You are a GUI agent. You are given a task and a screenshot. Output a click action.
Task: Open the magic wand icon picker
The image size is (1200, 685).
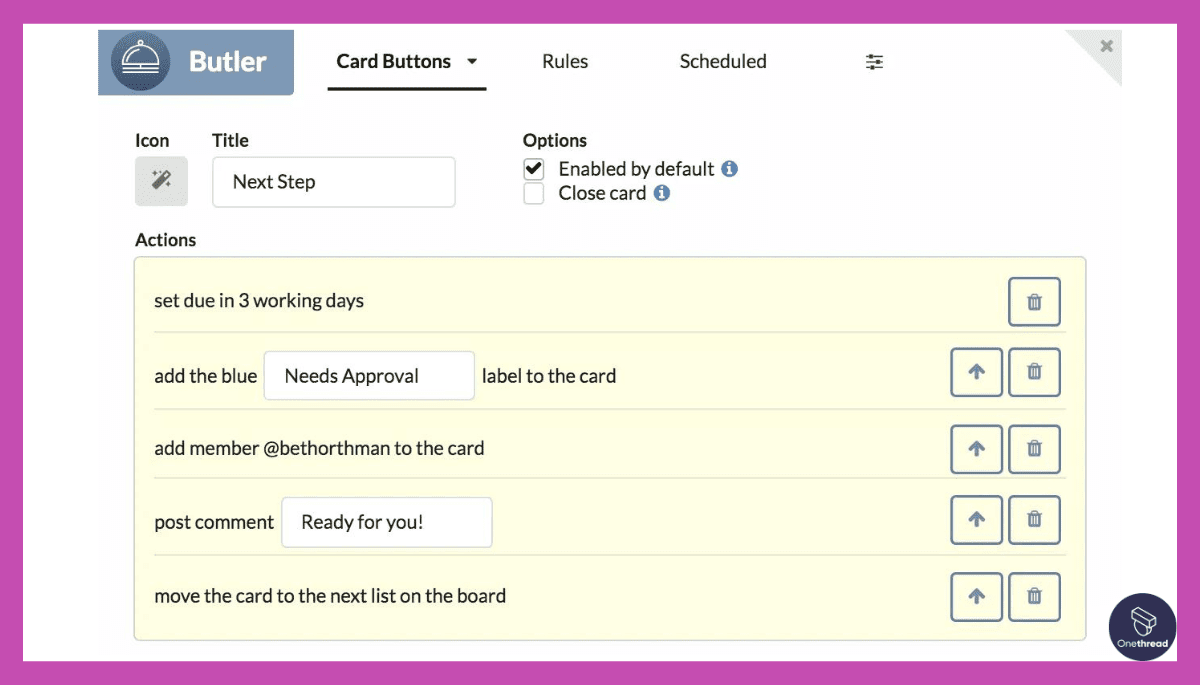point(161,181)
